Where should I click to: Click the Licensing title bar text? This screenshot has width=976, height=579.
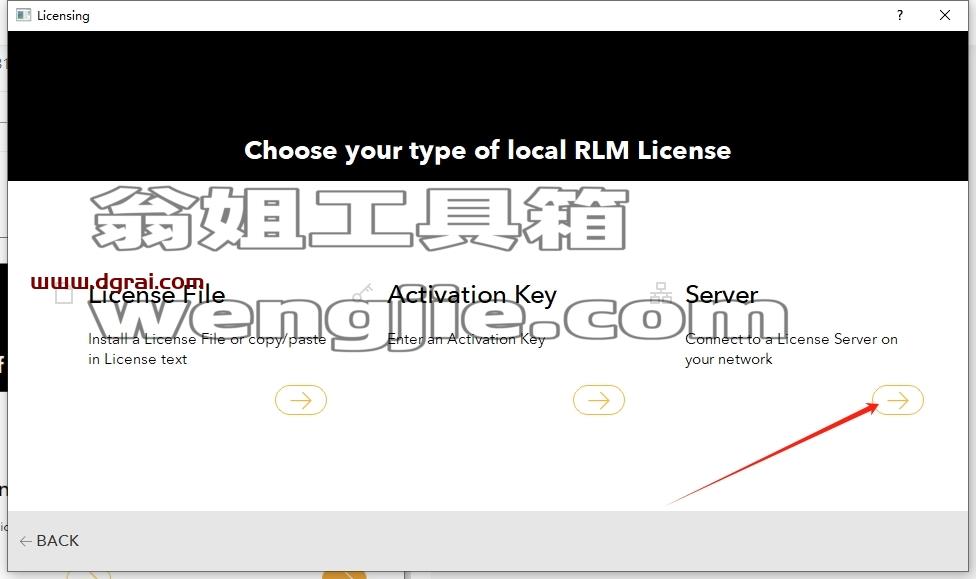coord(63,16)
